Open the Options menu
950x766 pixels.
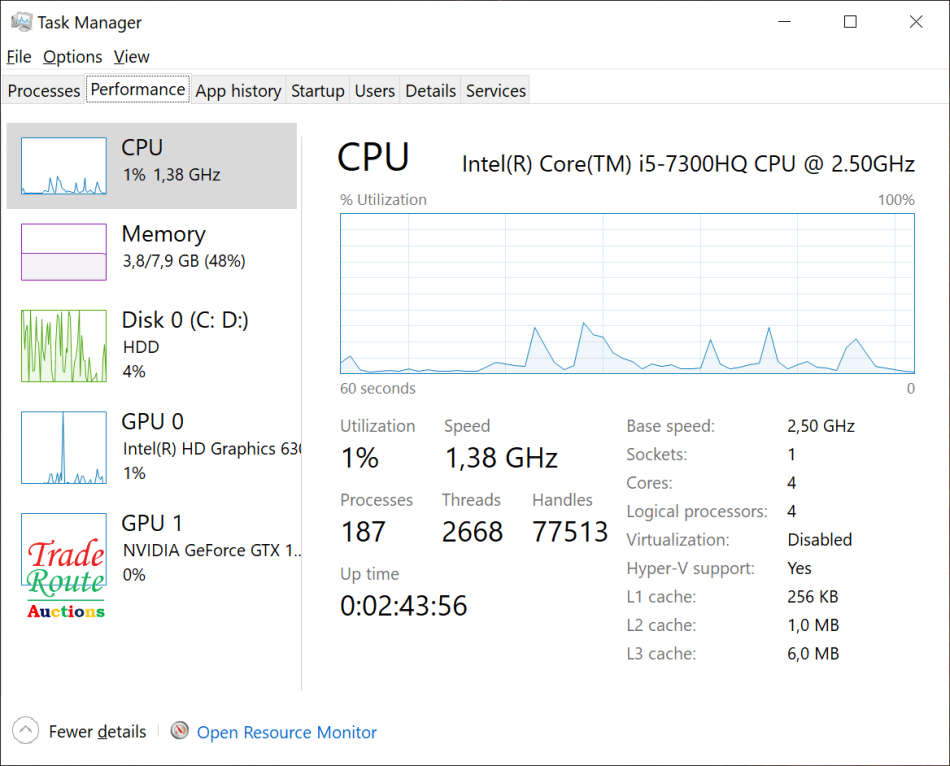click(72, 57)
